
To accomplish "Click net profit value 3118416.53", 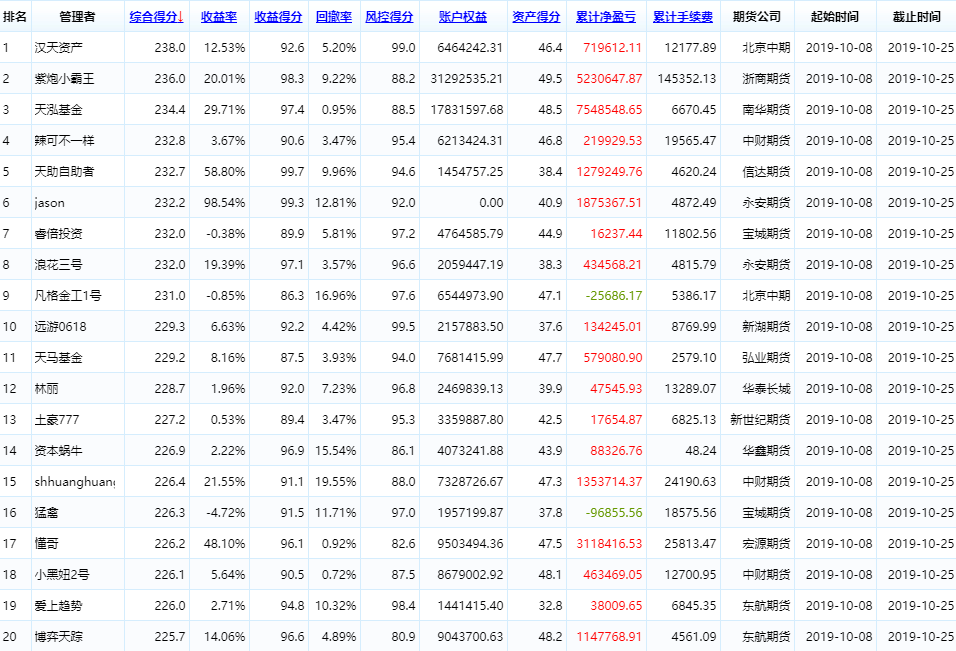I will click(x=609, y=544).
